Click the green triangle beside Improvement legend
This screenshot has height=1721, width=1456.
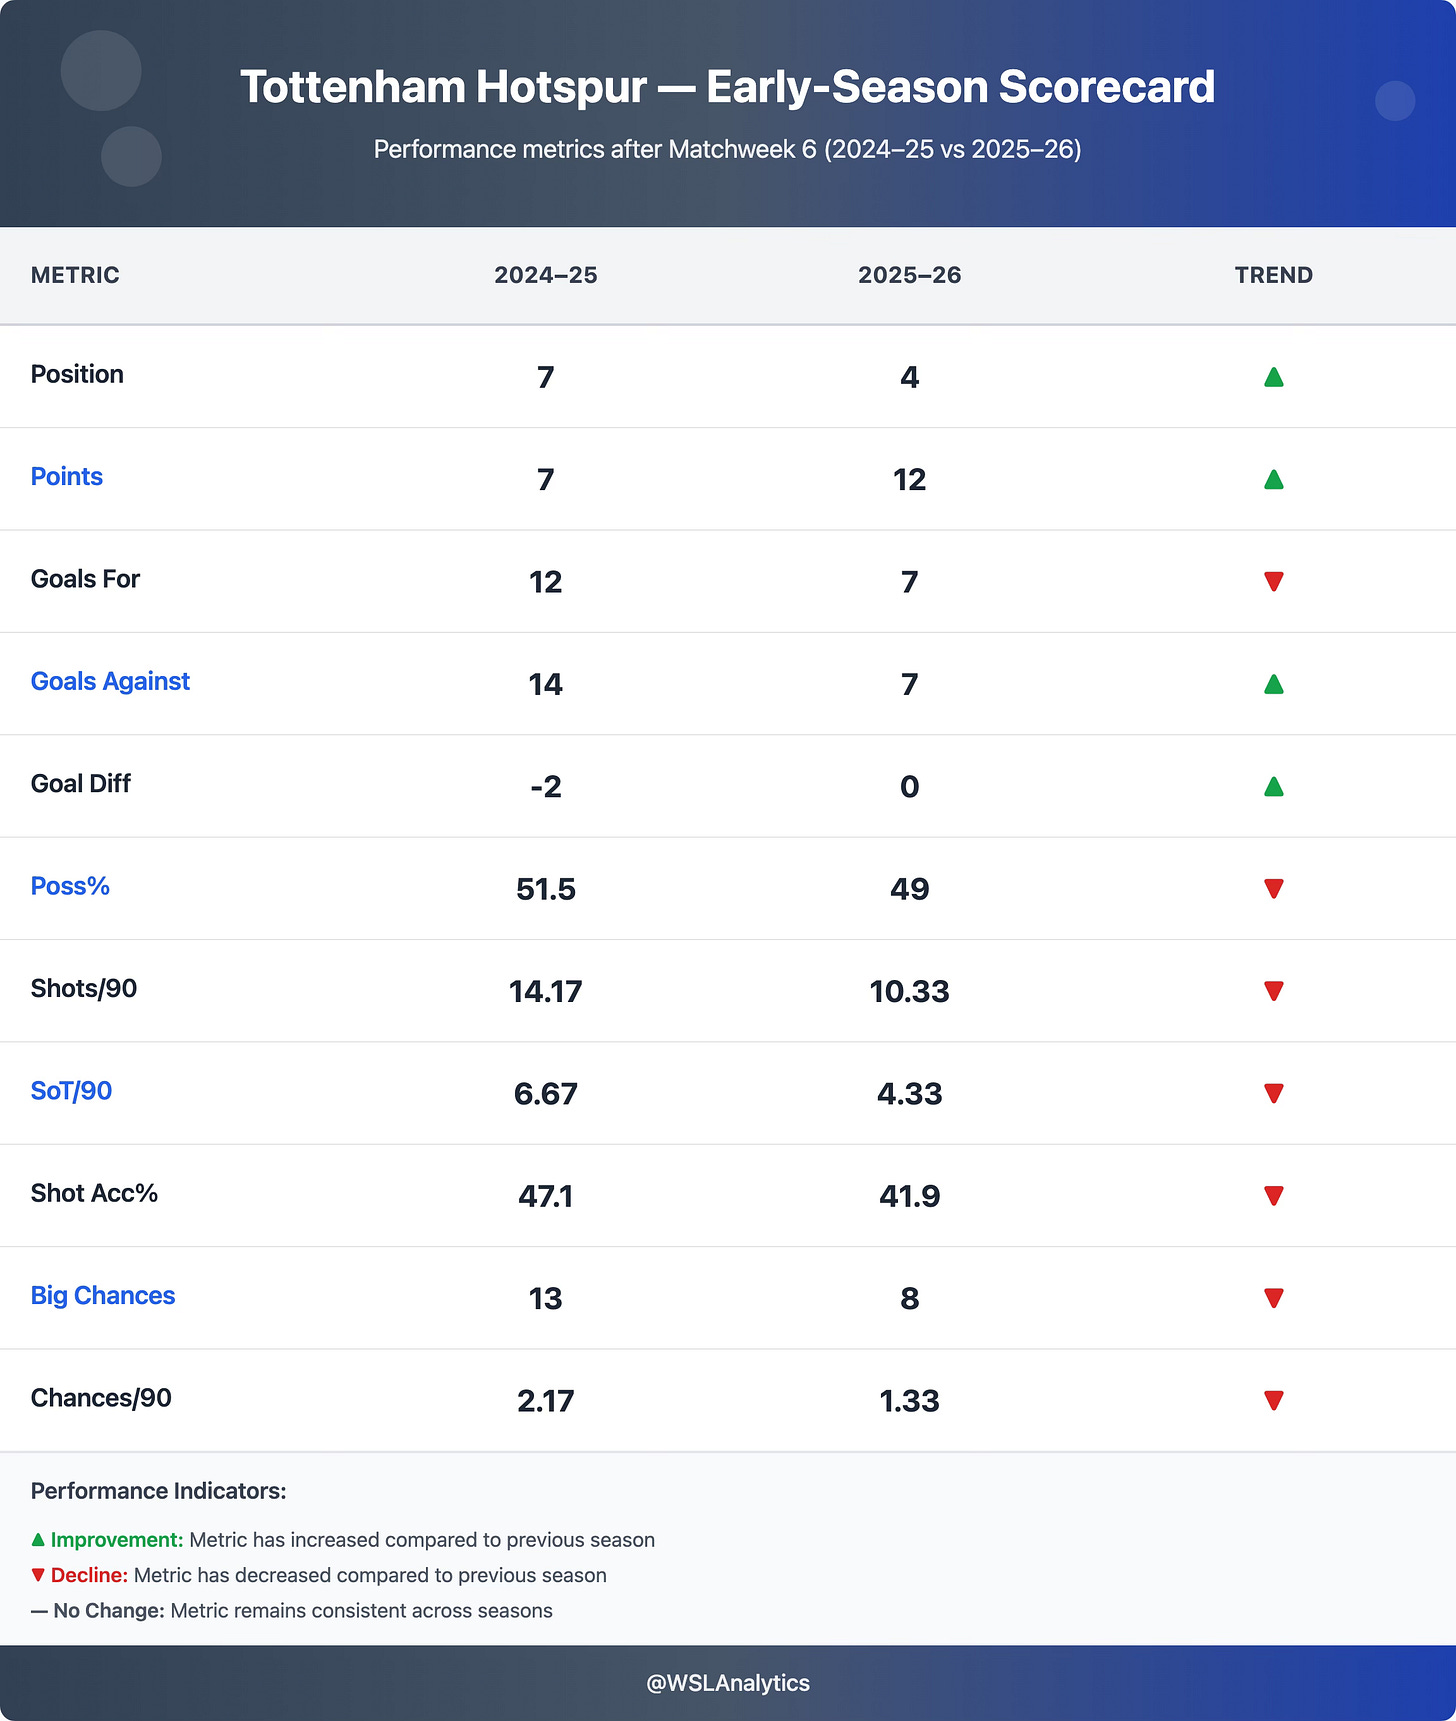click(x=38, y=1540)
